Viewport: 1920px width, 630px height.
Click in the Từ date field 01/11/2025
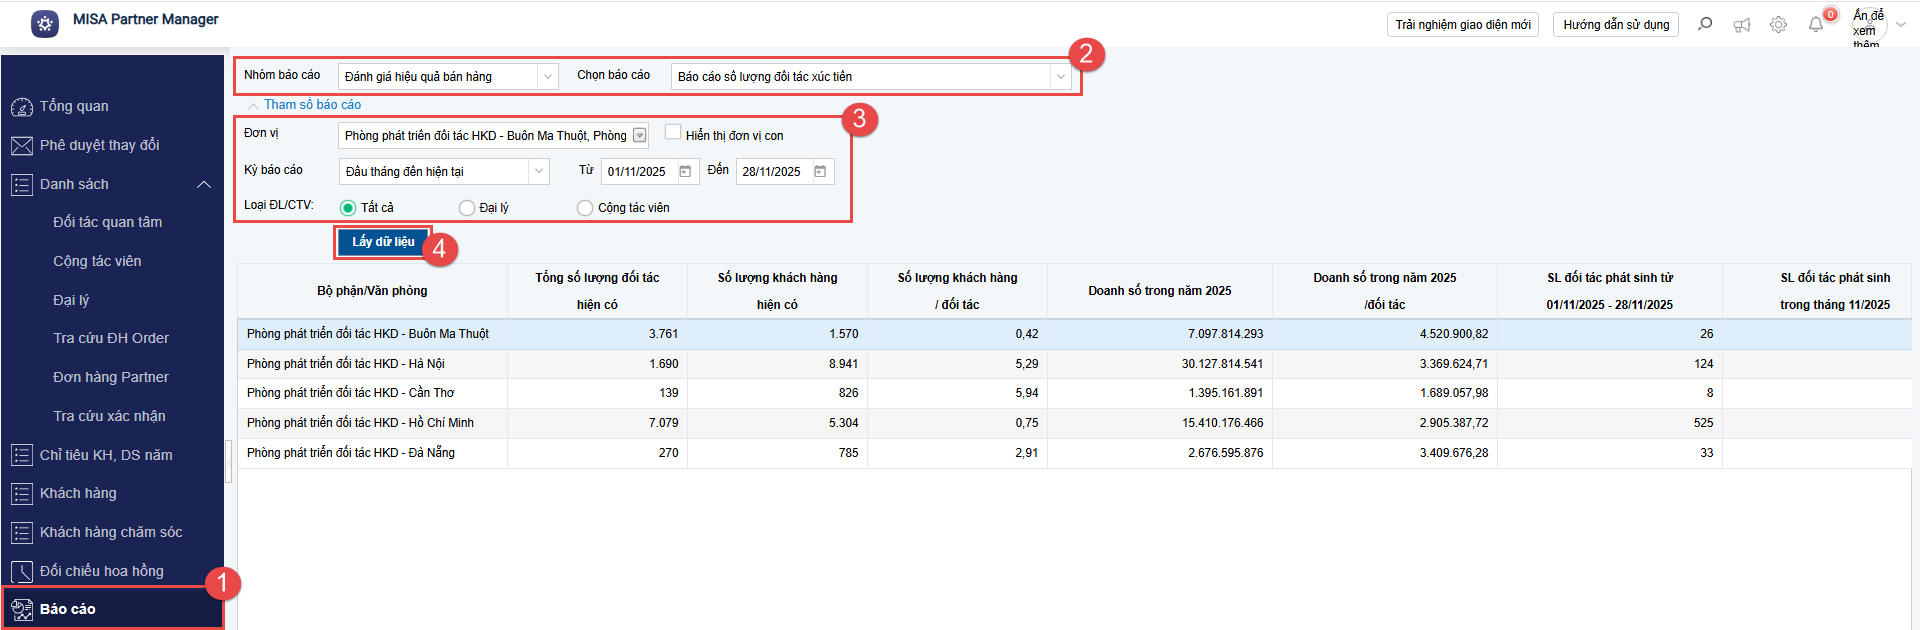pos(637,172)
